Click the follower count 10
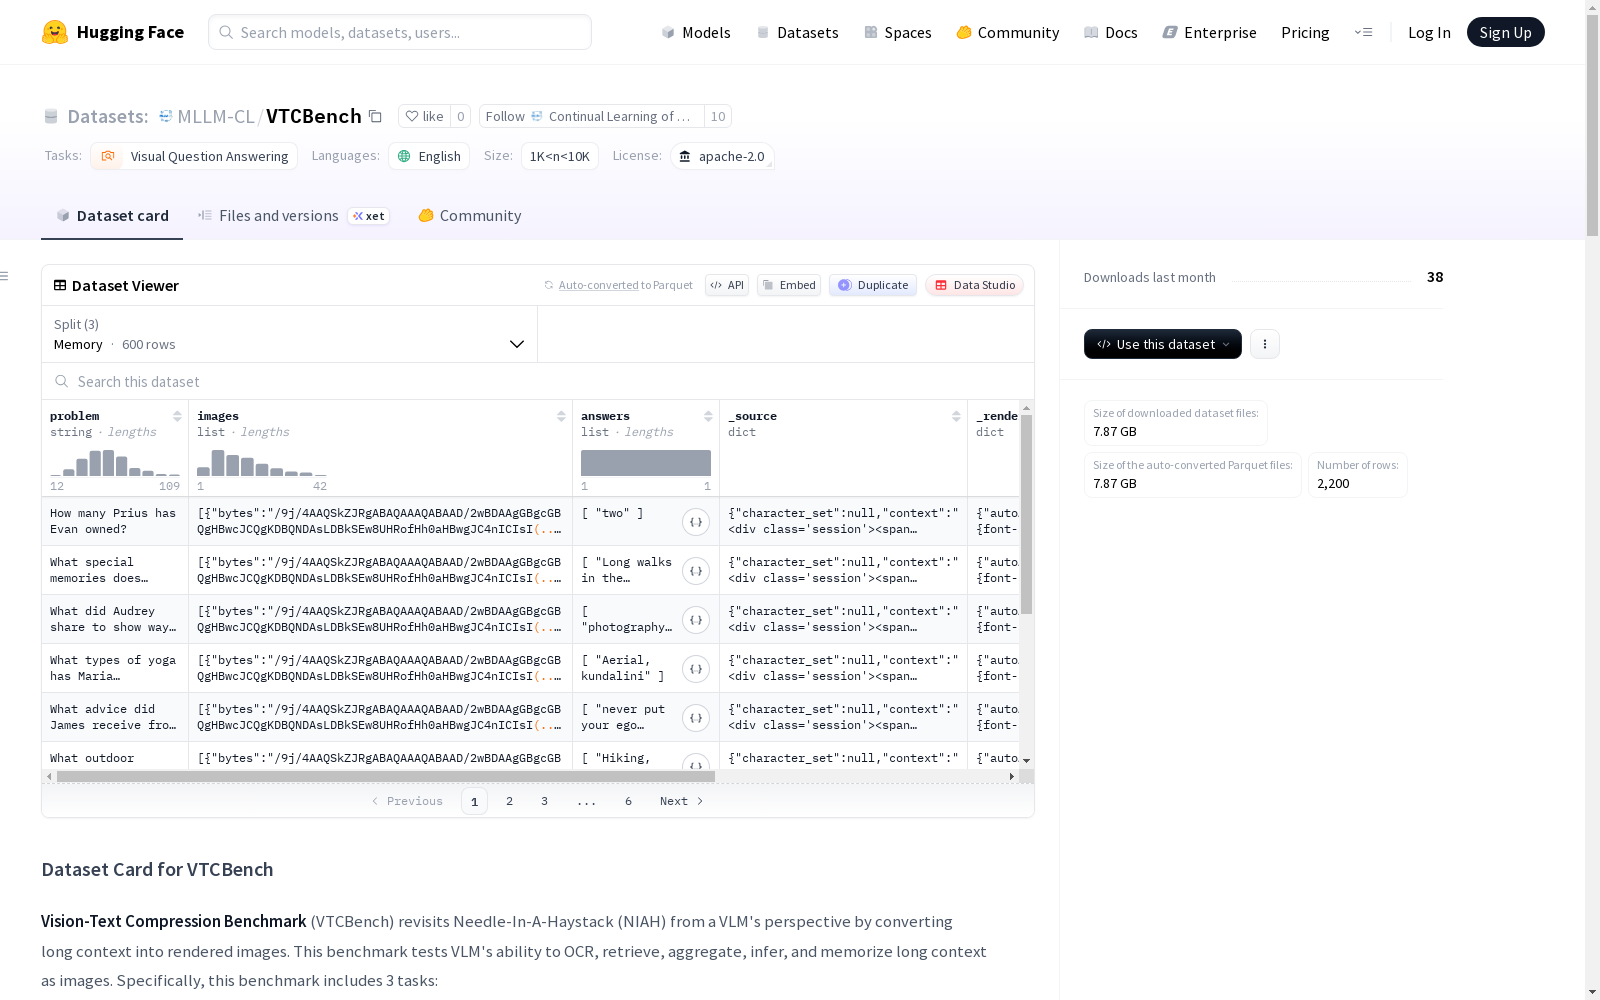 (x=718, y=116)
